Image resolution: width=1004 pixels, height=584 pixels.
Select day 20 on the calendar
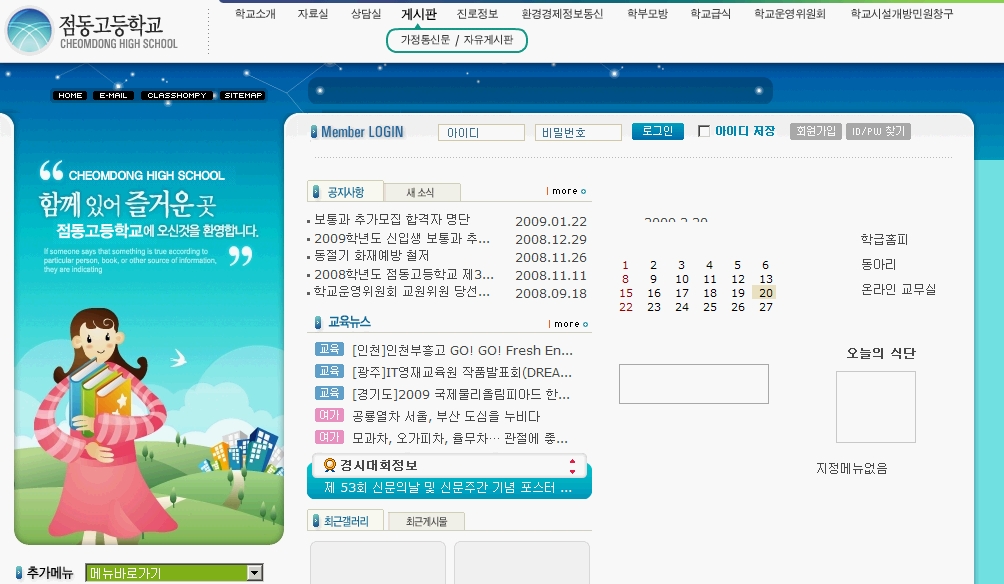(765, 293)
